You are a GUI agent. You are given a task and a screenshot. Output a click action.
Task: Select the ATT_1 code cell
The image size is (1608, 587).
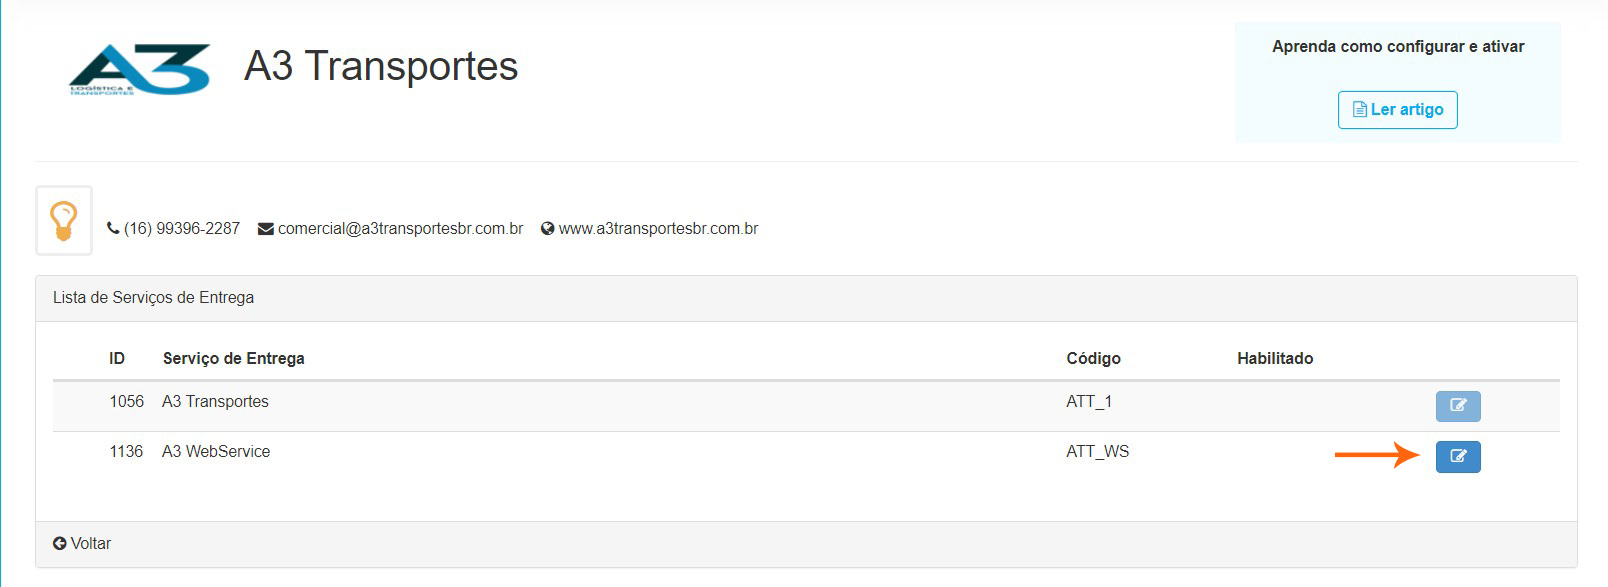[1089, 401]
